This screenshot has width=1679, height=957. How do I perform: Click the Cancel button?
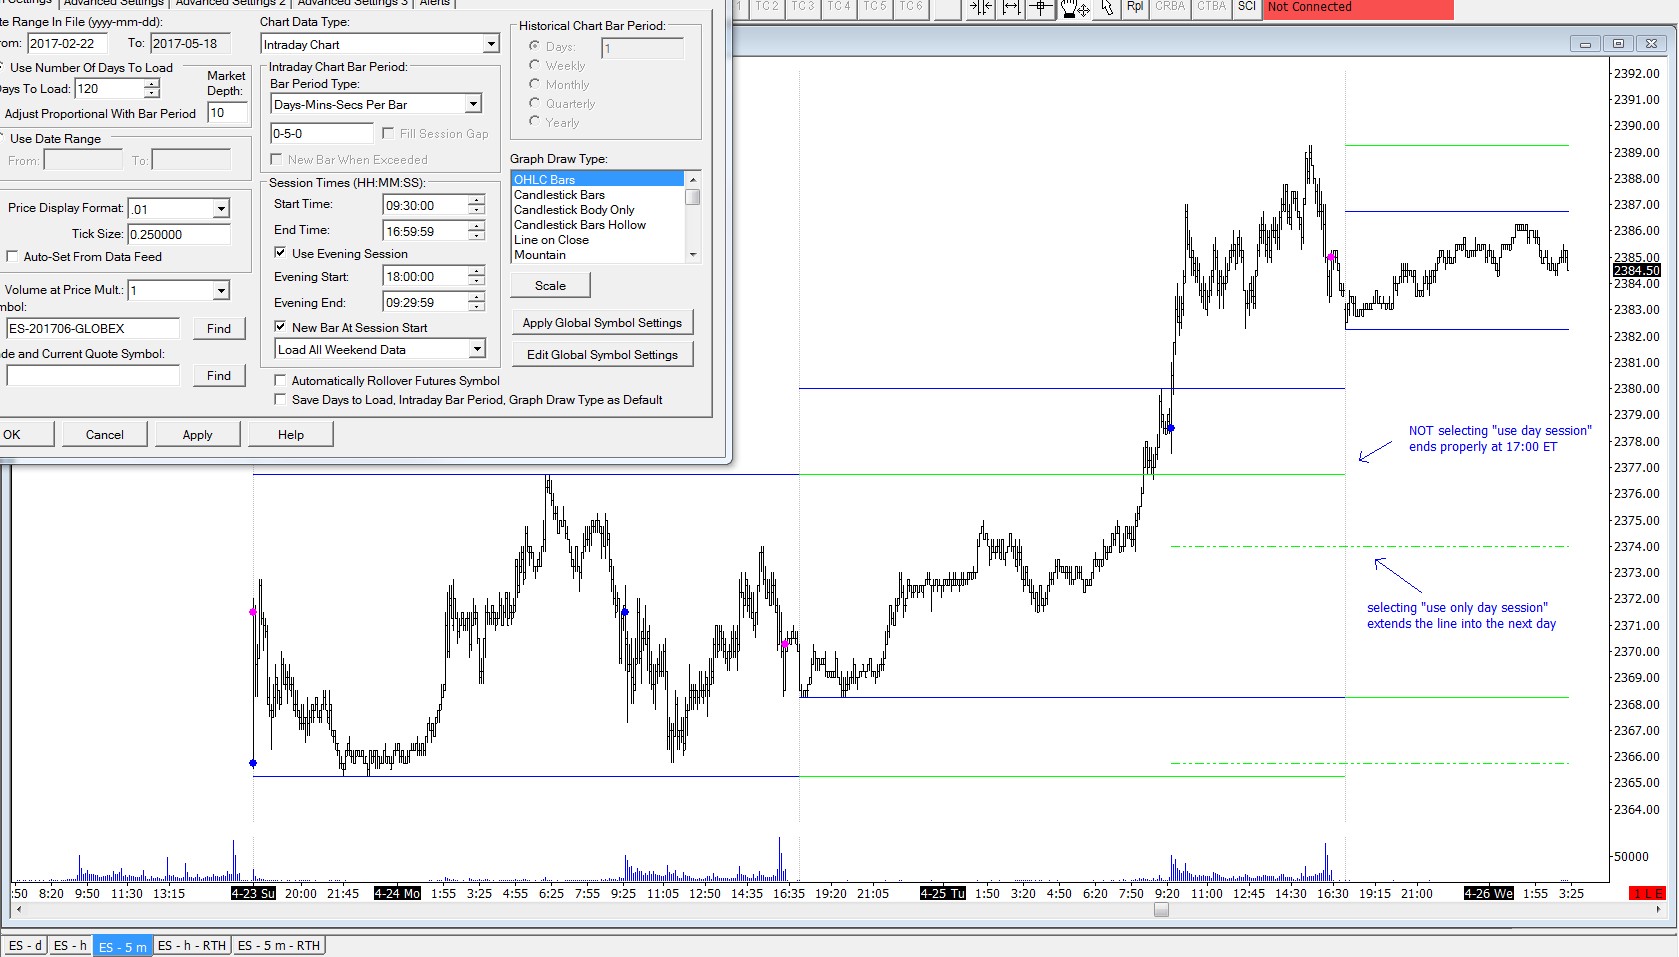pos(105,434)
